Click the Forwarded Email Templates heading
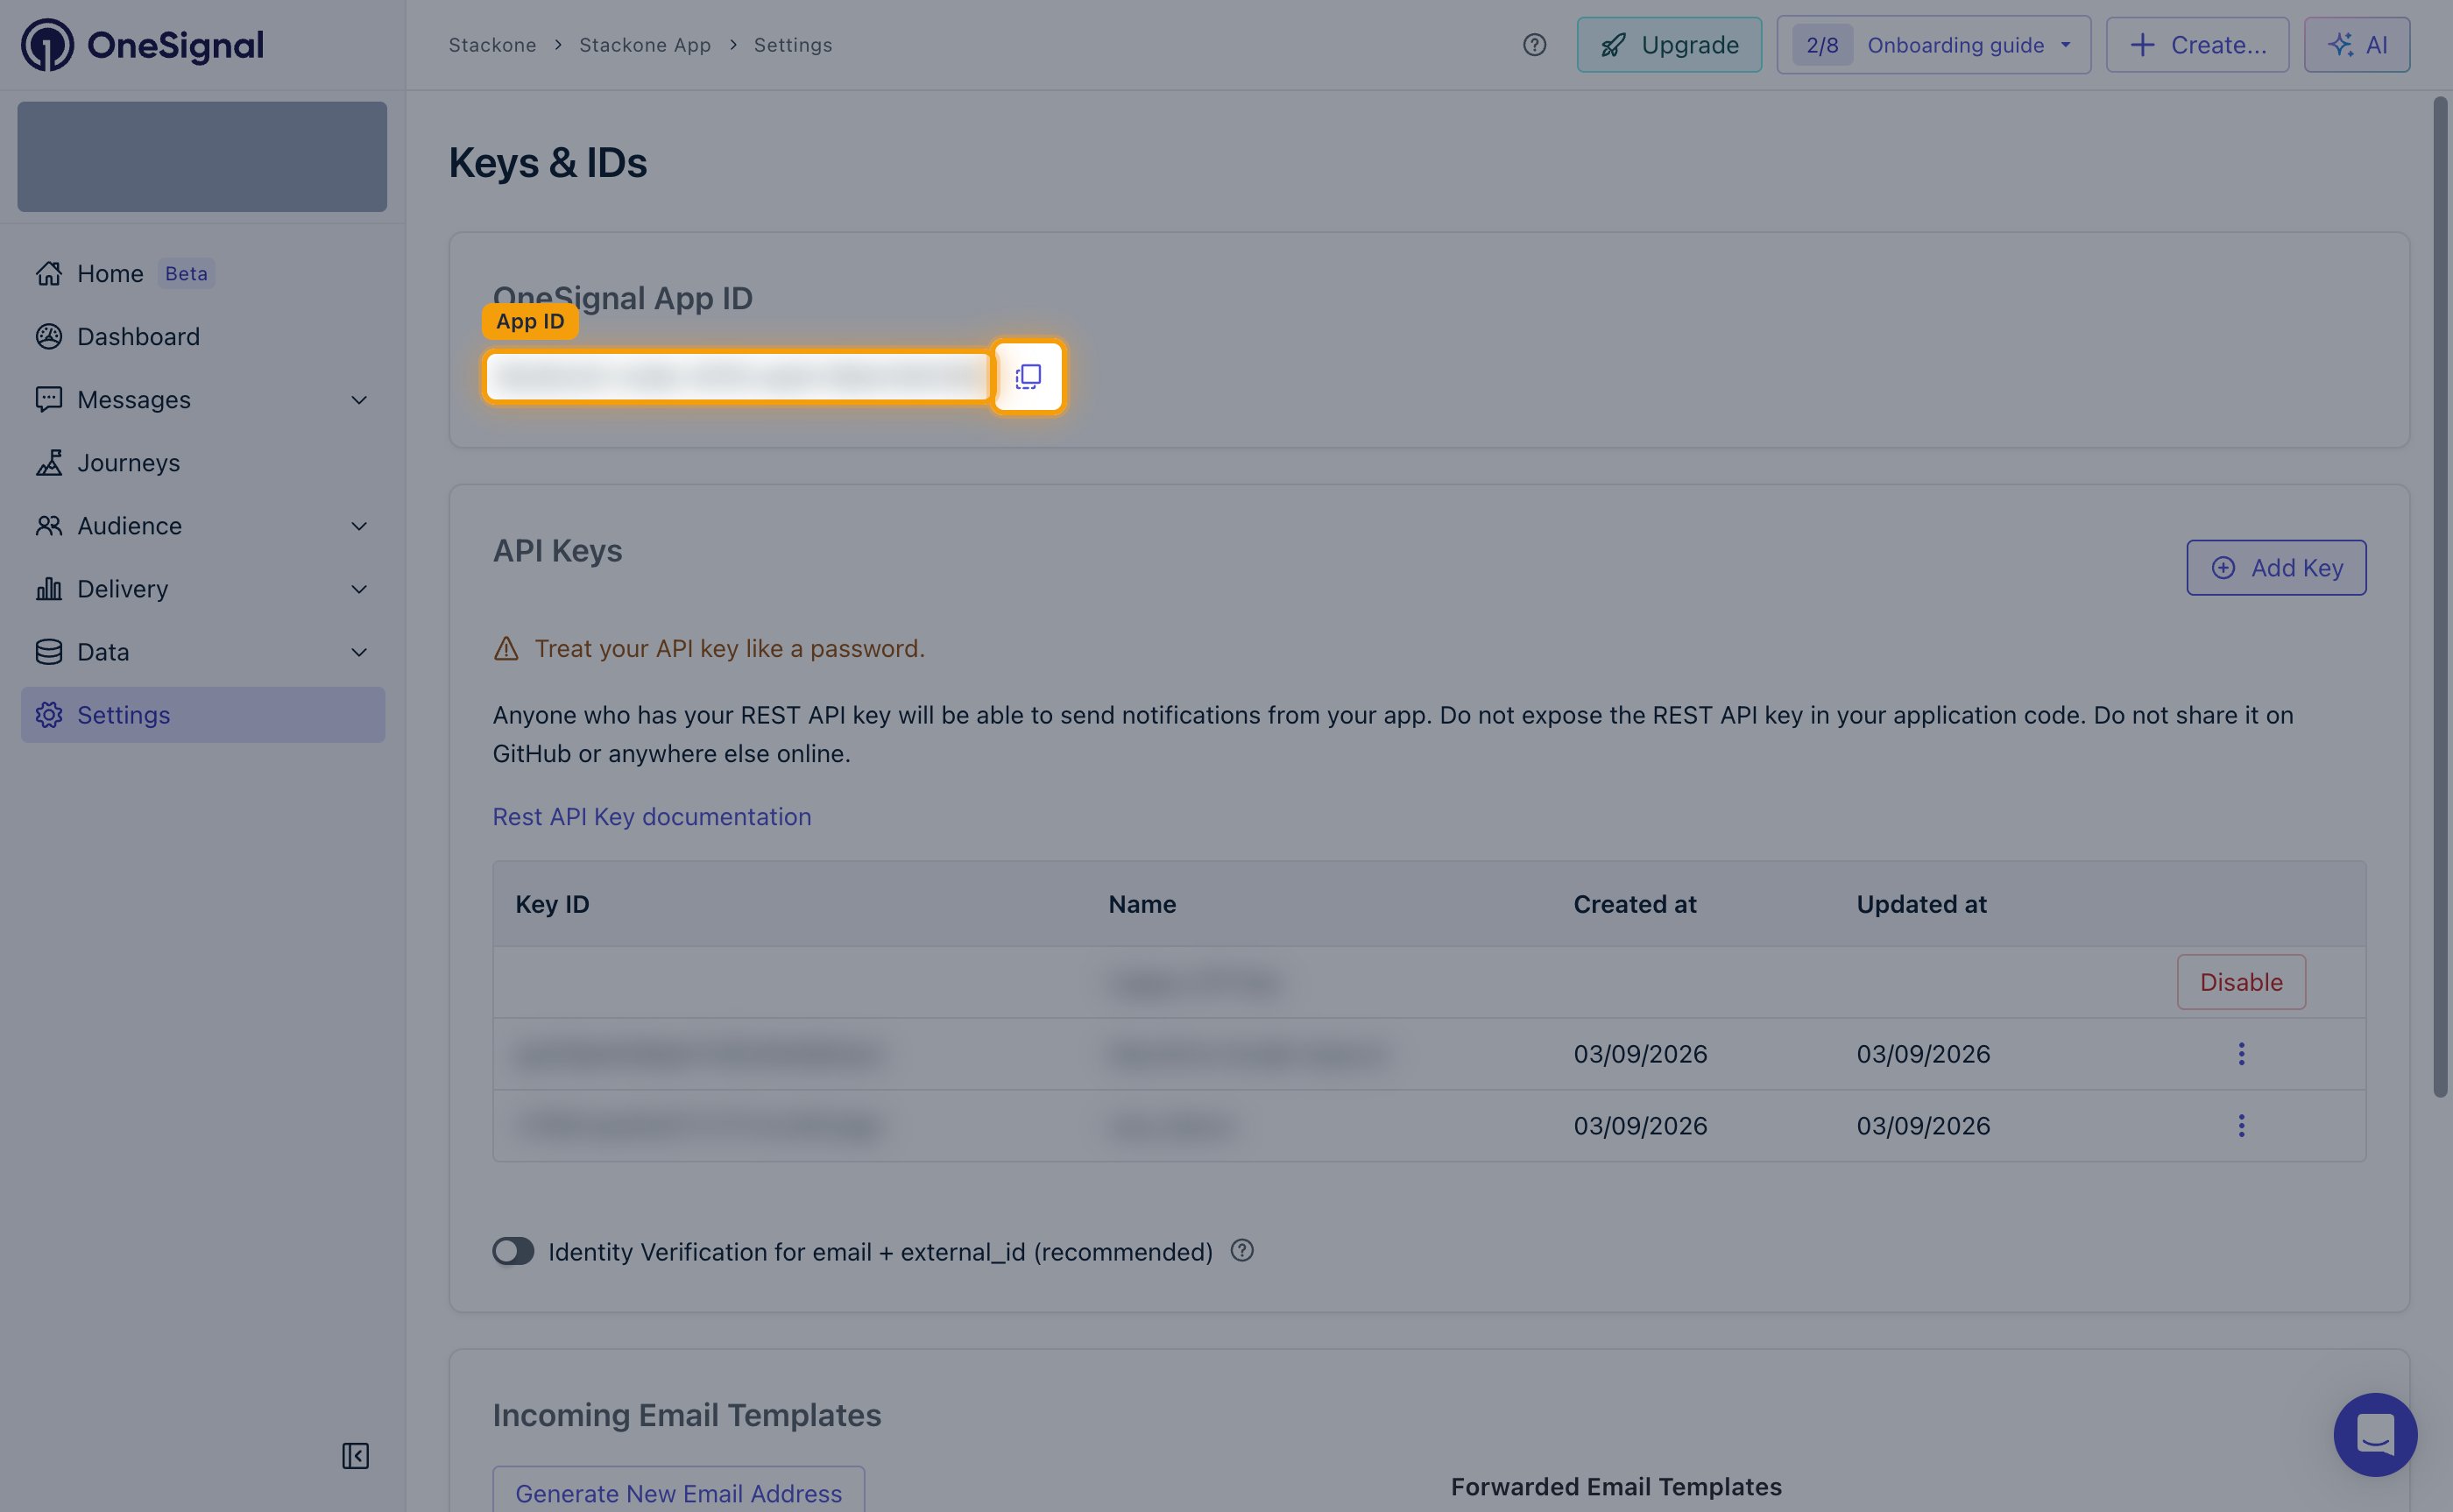Screen dimensions: 2453x1512 [x=1616, y=1487]
